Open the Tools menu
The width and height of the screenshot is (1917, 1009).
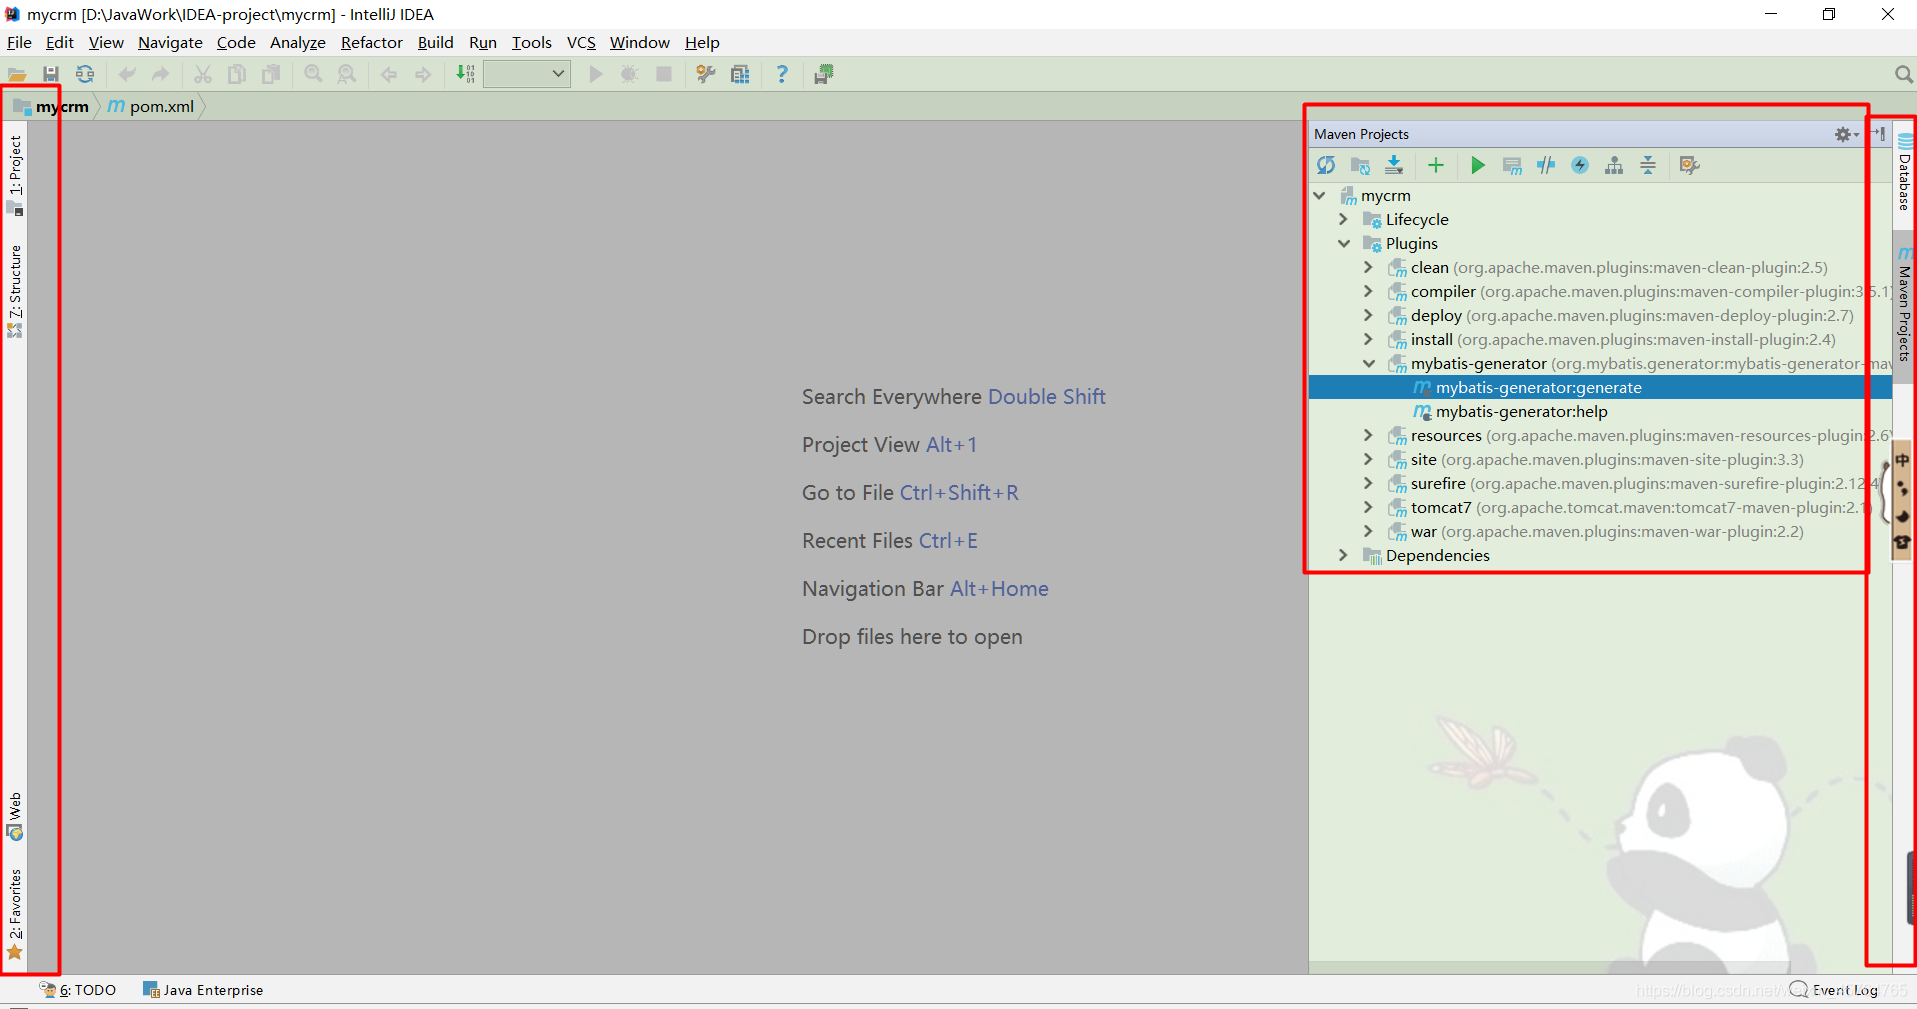tap(531, 42)
